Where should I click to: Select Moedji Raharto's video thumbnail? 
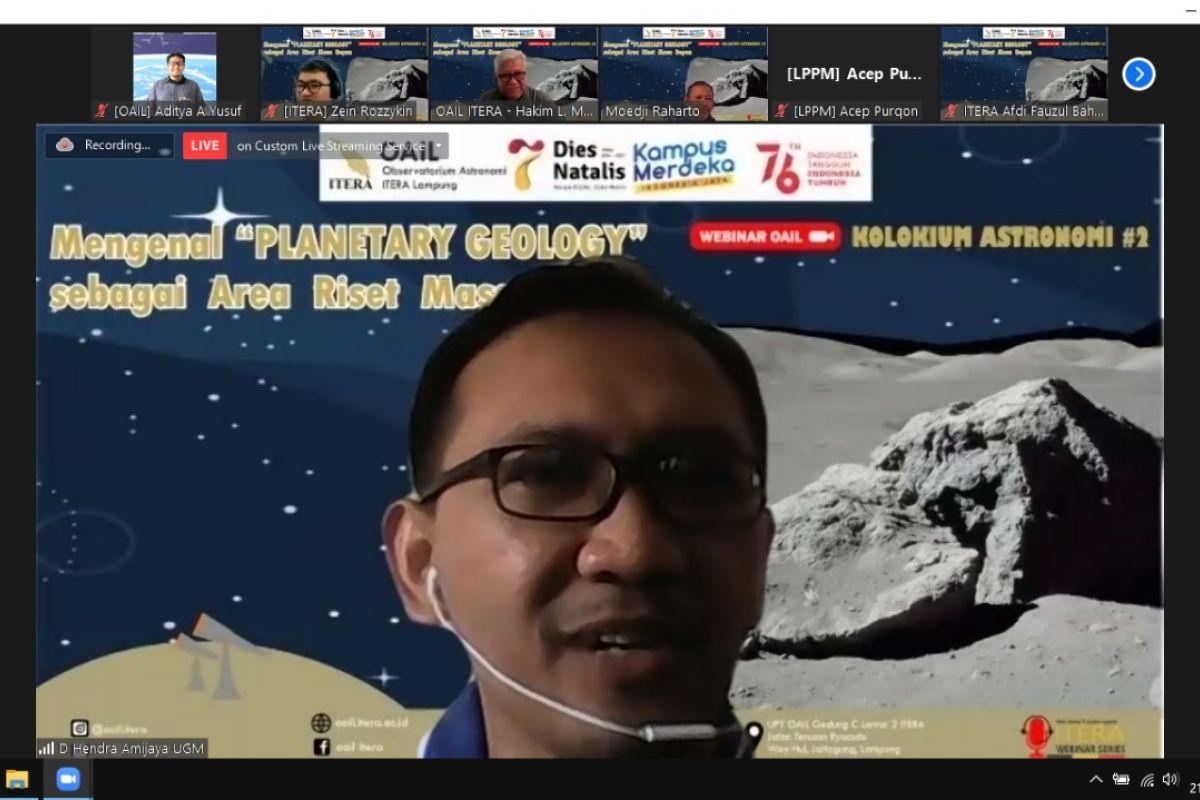tap(684, 65)
